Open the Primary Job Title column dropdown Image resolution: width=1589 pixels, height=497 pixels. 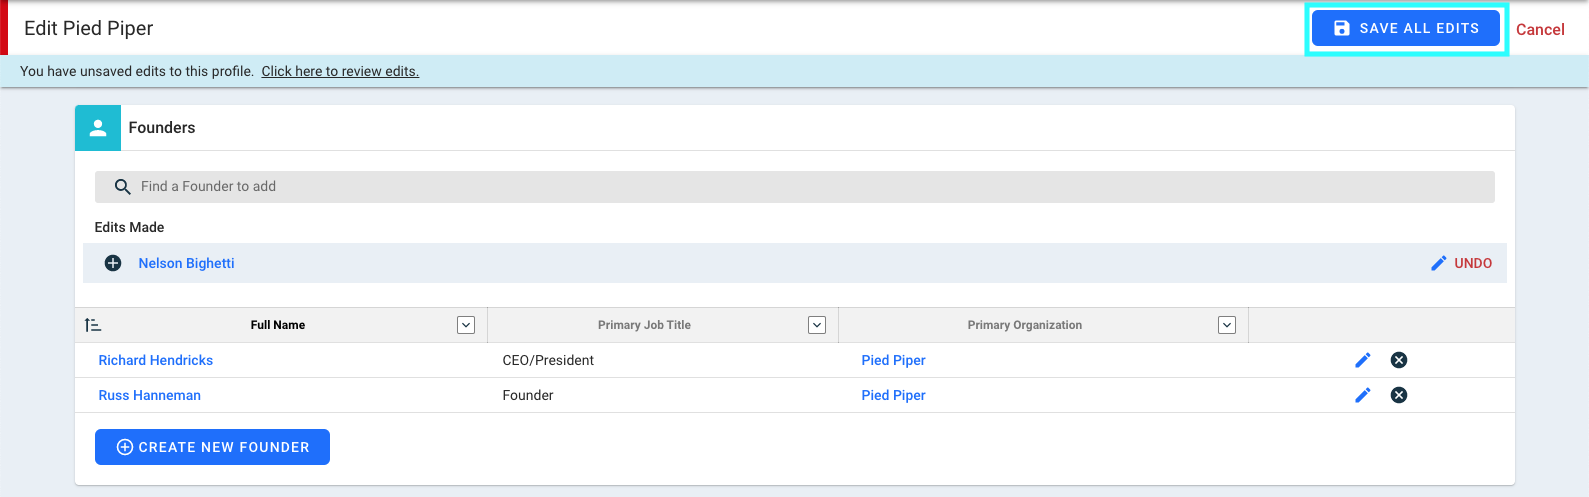817,325
